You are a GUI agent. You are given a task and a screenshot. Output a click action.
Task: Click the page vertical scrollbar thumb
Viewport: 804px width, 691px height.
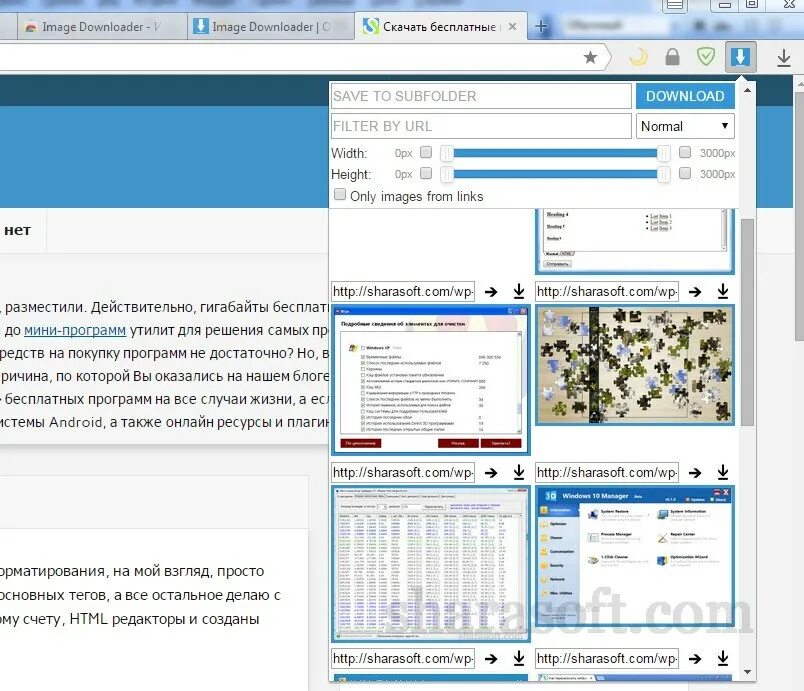(799, 217)
